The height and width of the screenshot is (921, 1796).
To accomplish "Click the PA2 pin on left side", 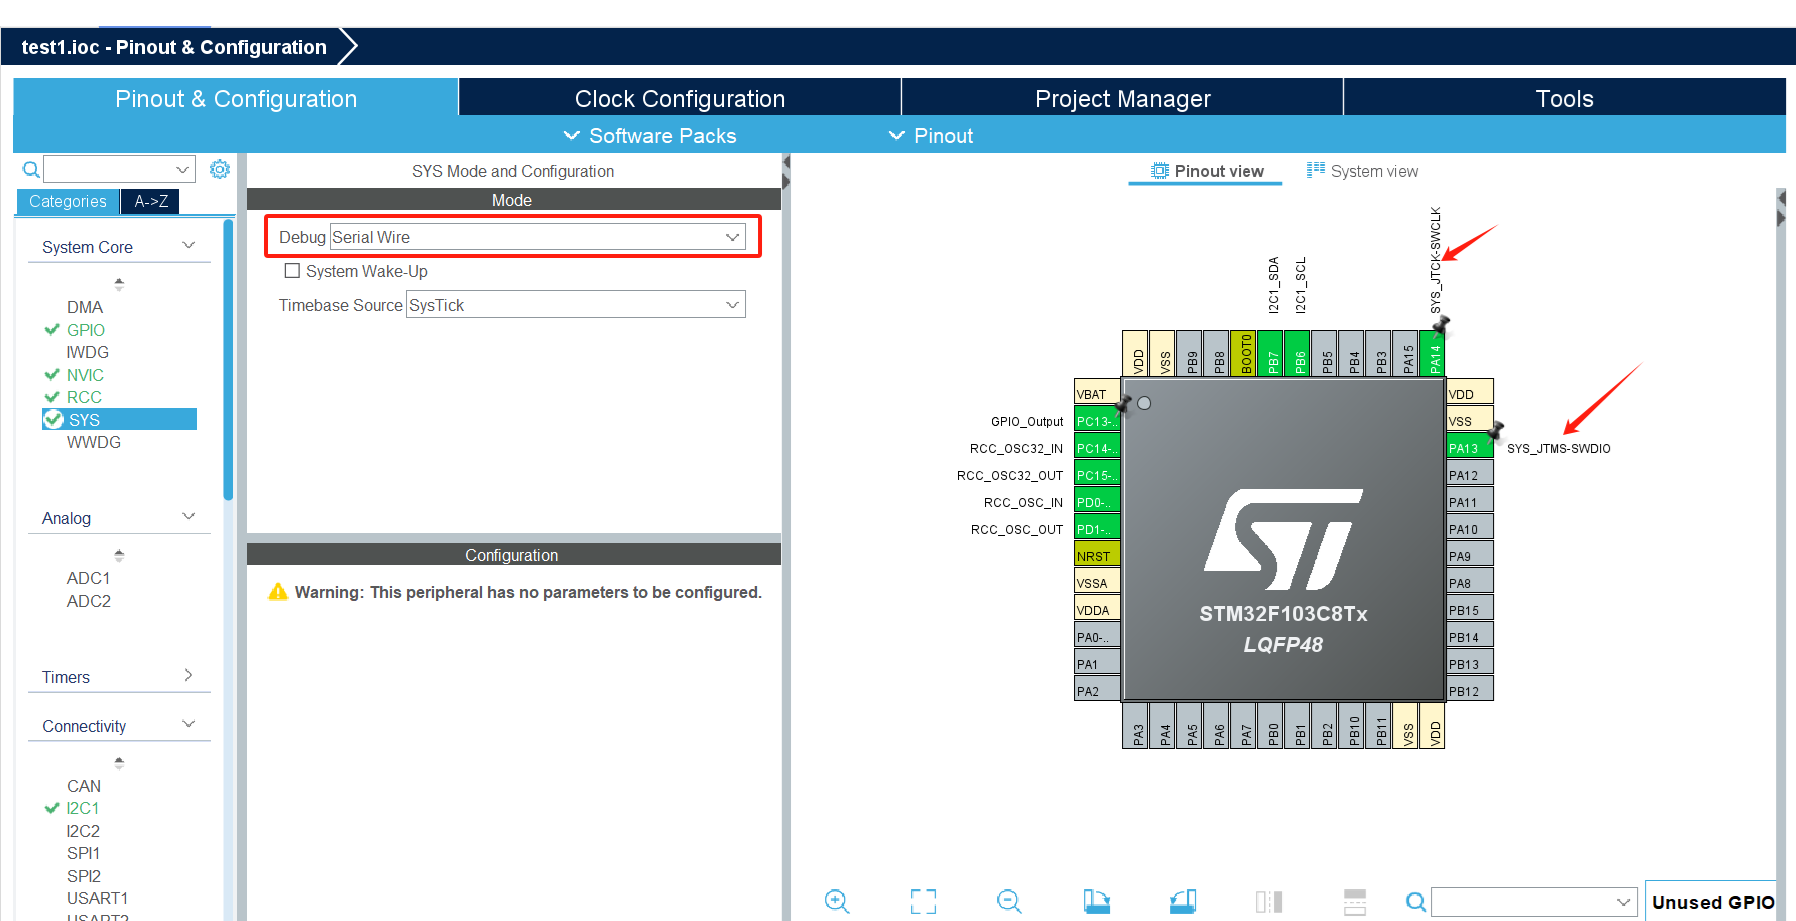I will point(1097,691).
